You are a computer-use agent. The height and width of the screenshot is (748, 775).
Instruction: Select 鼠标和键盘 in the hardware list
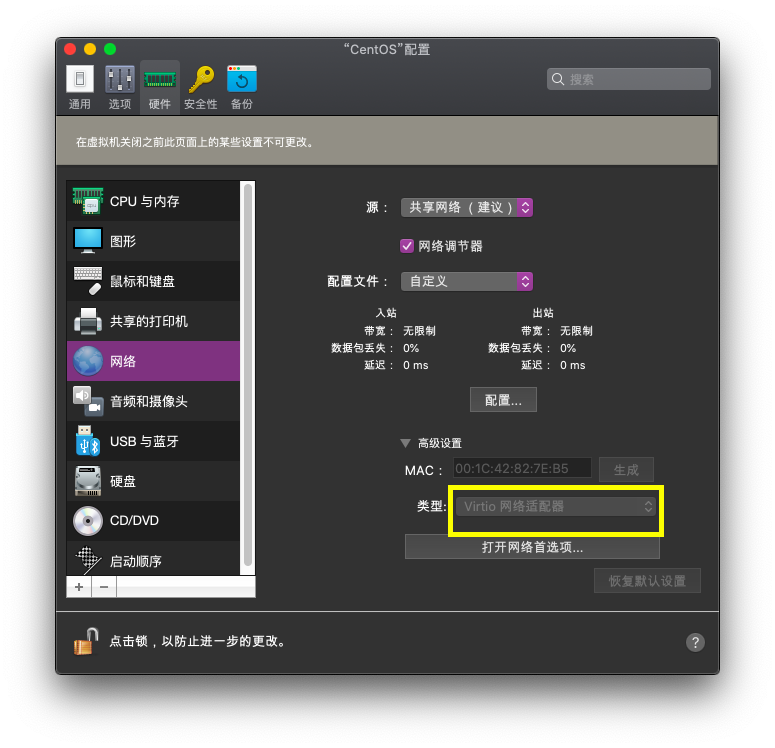153,281
